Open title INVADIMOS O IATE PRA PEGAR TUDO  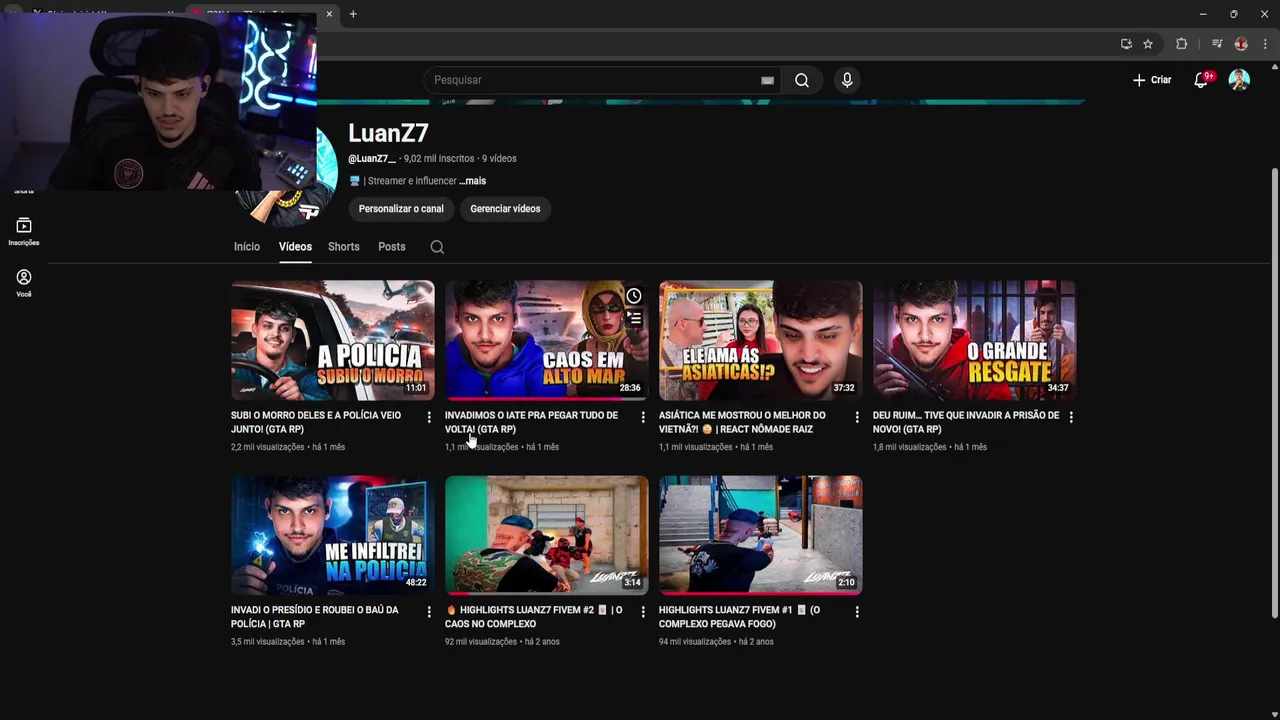coord(531,422)
